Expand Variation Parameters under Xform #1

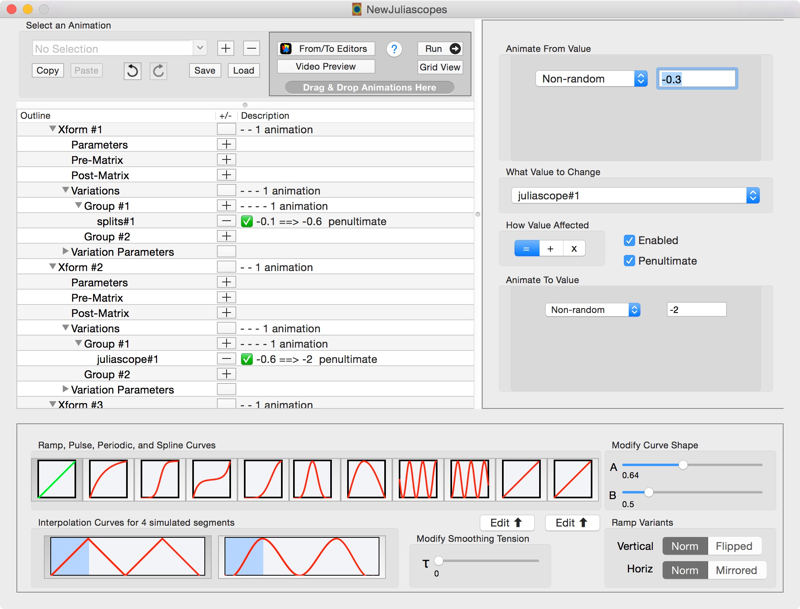tap(65, 251)
